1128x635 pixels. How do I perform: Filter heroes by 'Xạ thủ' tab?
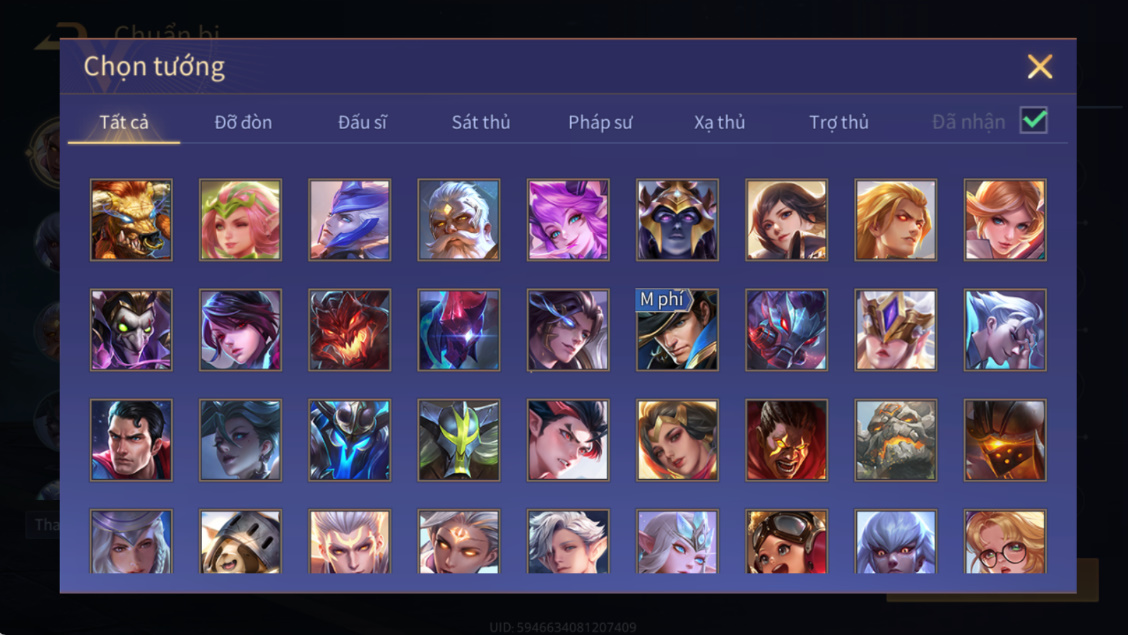[719, 122]
